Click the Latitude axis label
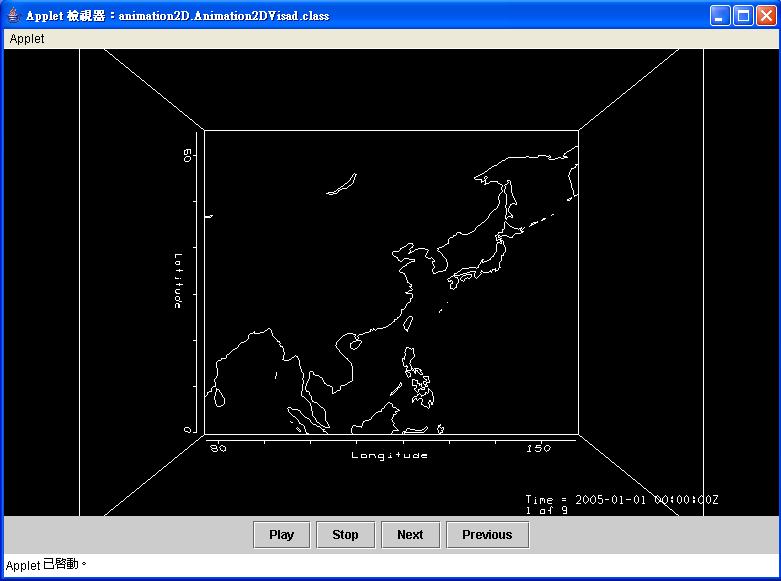The width and height of the screenshot is (781, 581). point(177,280)
